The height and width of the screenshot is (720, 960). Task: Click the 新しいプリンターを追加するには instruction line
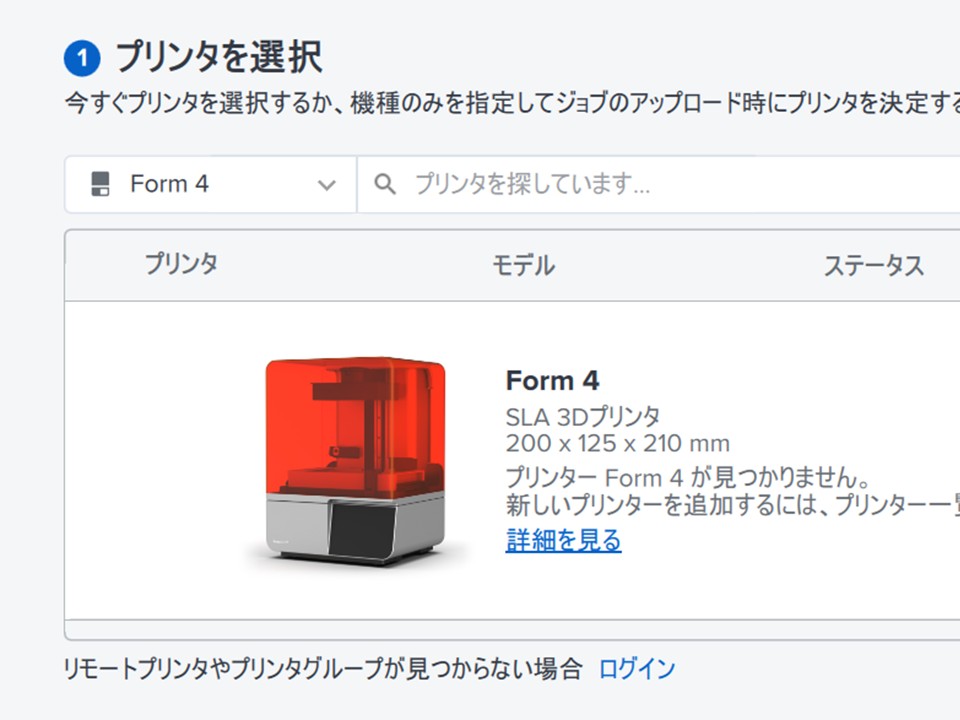pyautogui.click(x=733, y=505)
